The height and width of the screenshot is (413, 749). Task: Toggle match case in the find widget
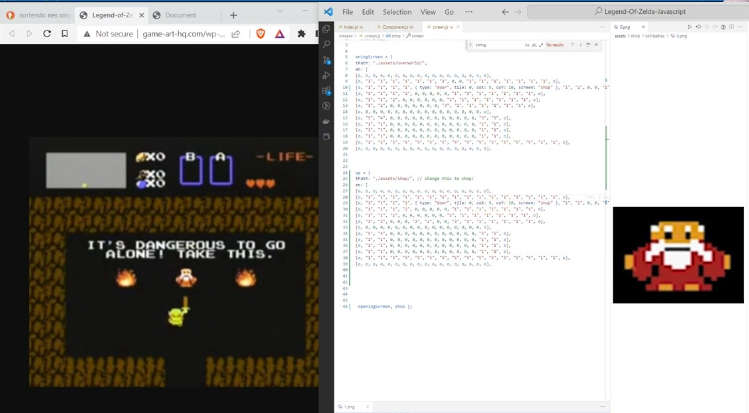(527, 45)
